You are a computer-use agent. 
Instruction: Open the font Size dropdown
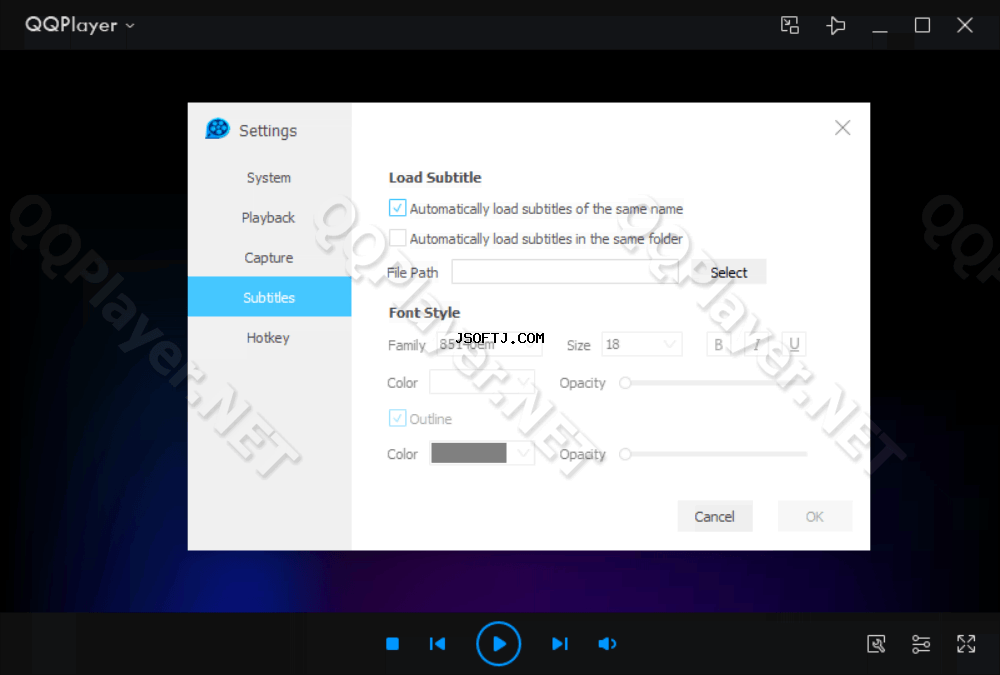coord(642,345)
